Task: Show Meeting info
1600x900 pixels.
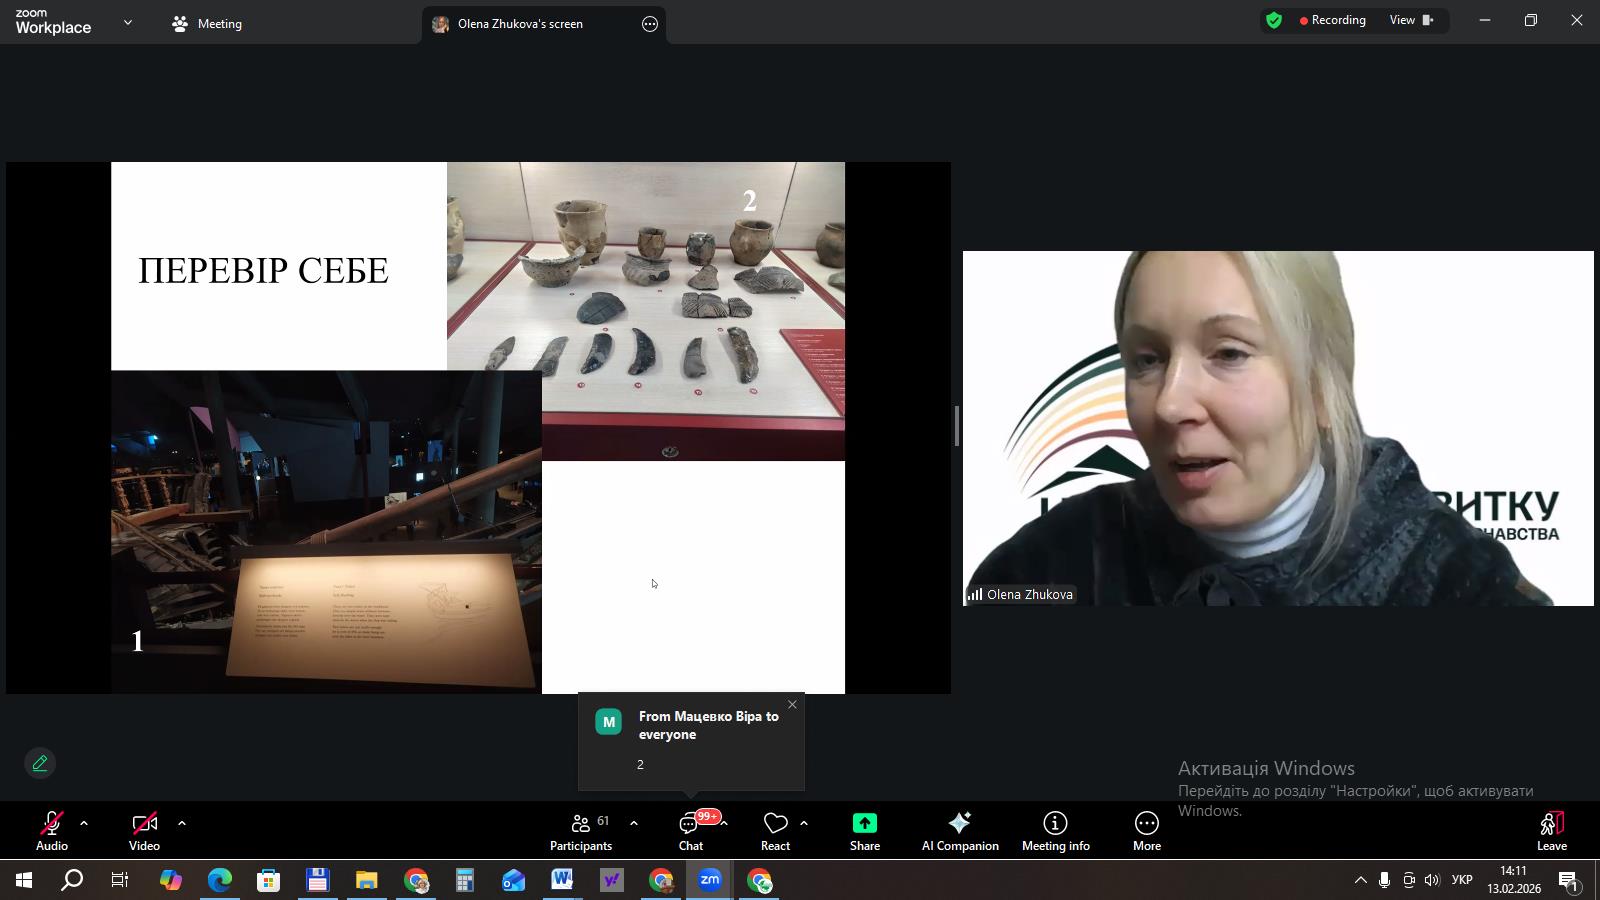Action: point(1055,831)
